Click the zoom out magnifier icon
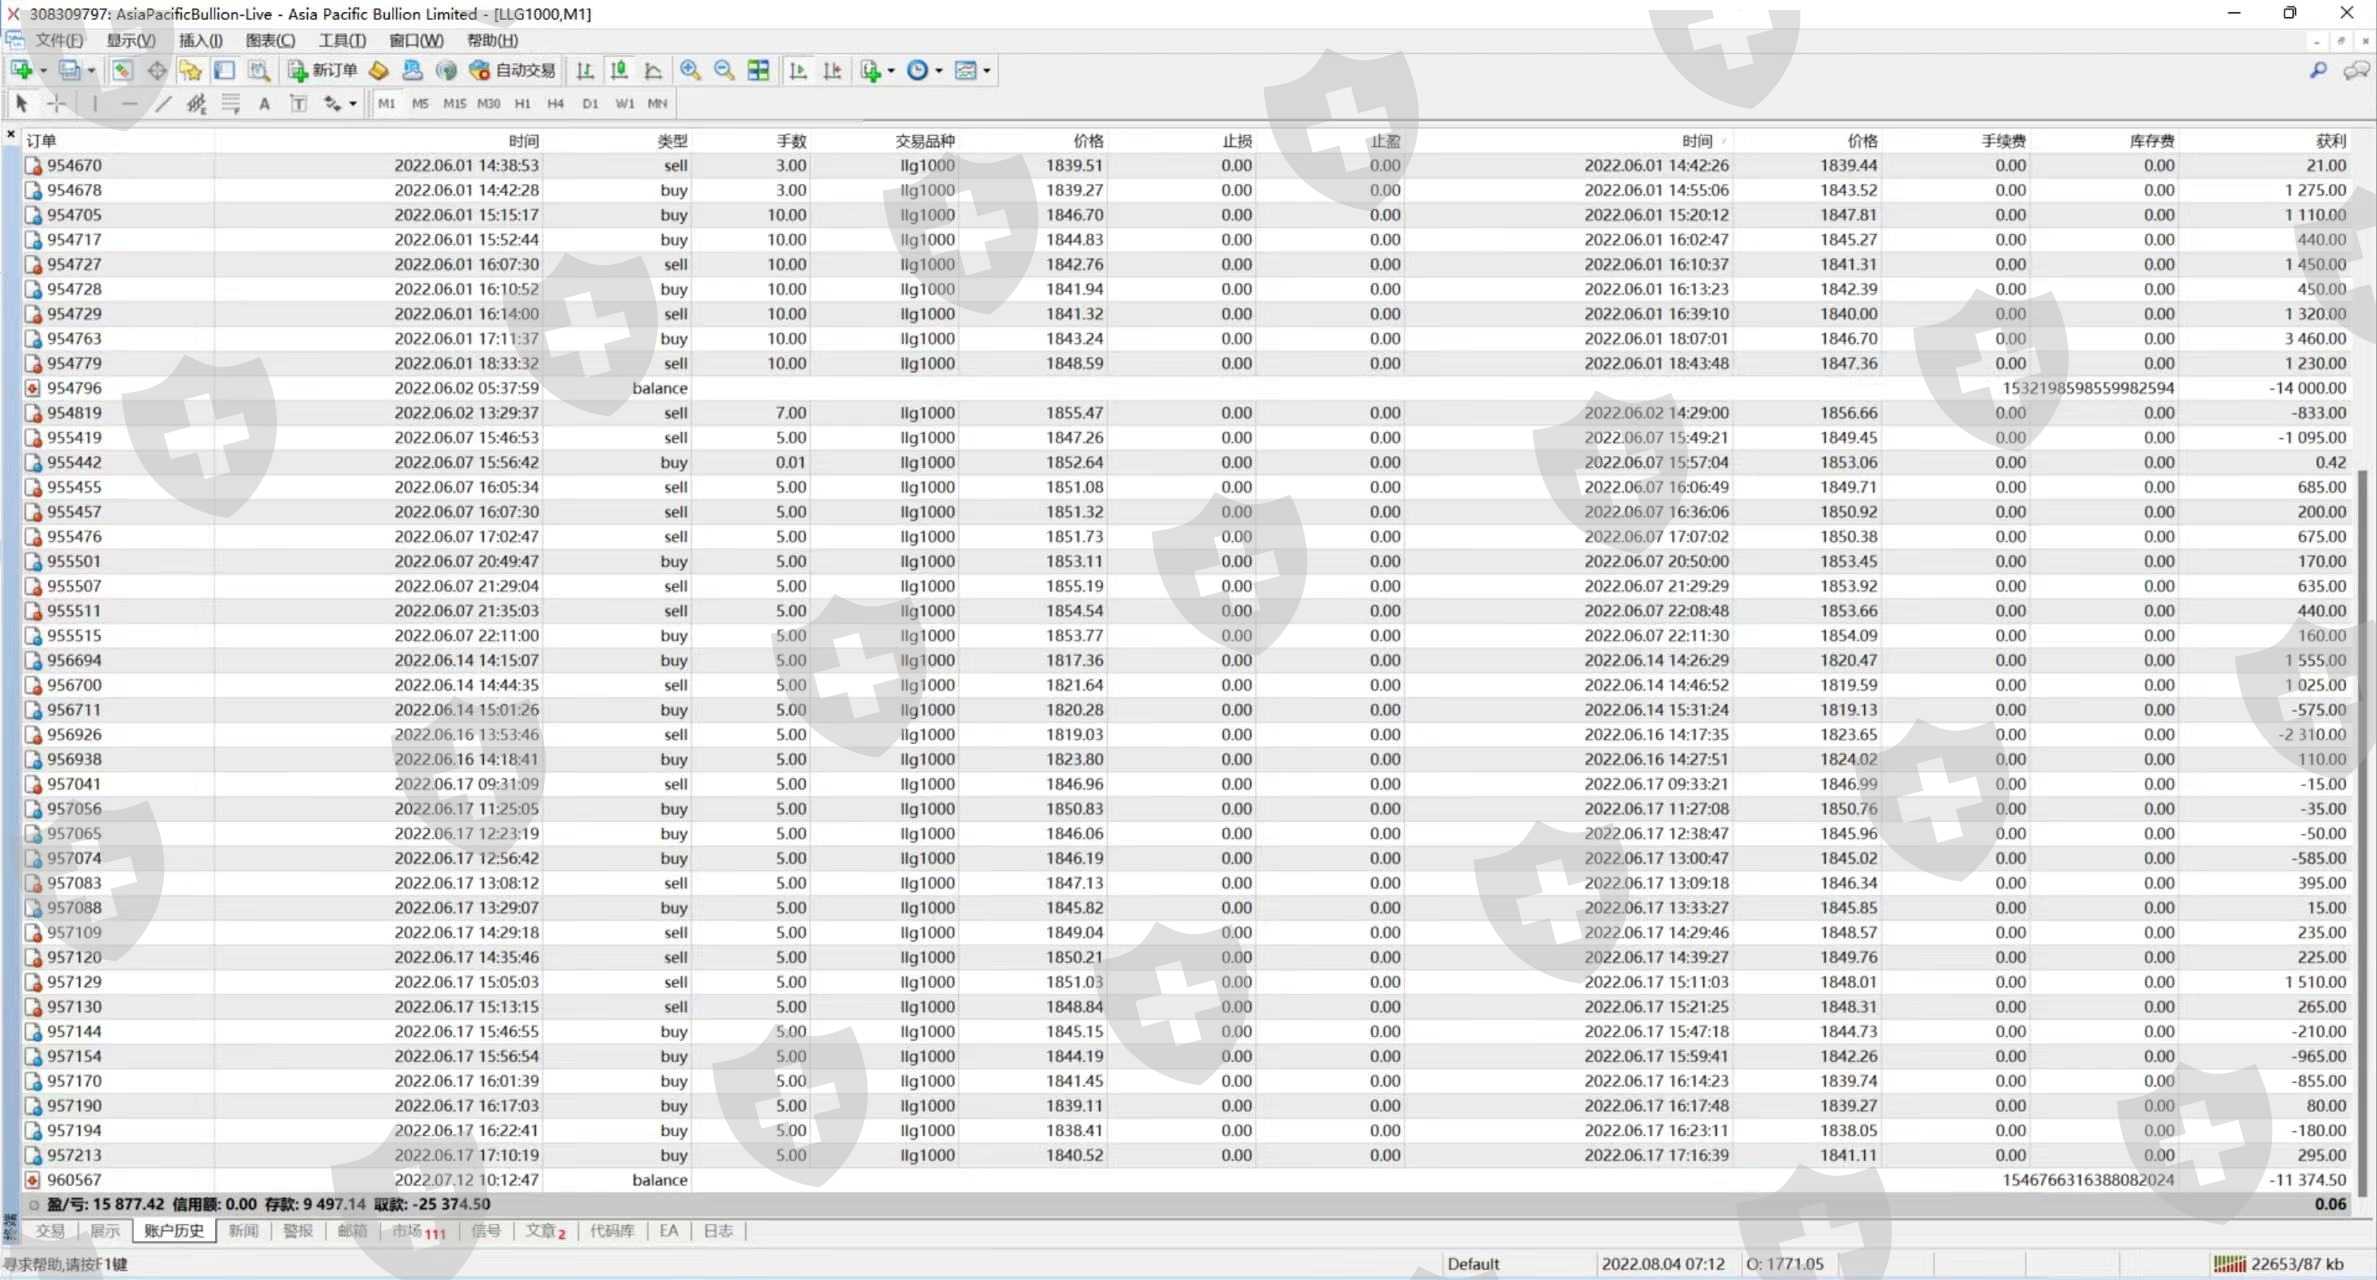 [x=724, y=70]
